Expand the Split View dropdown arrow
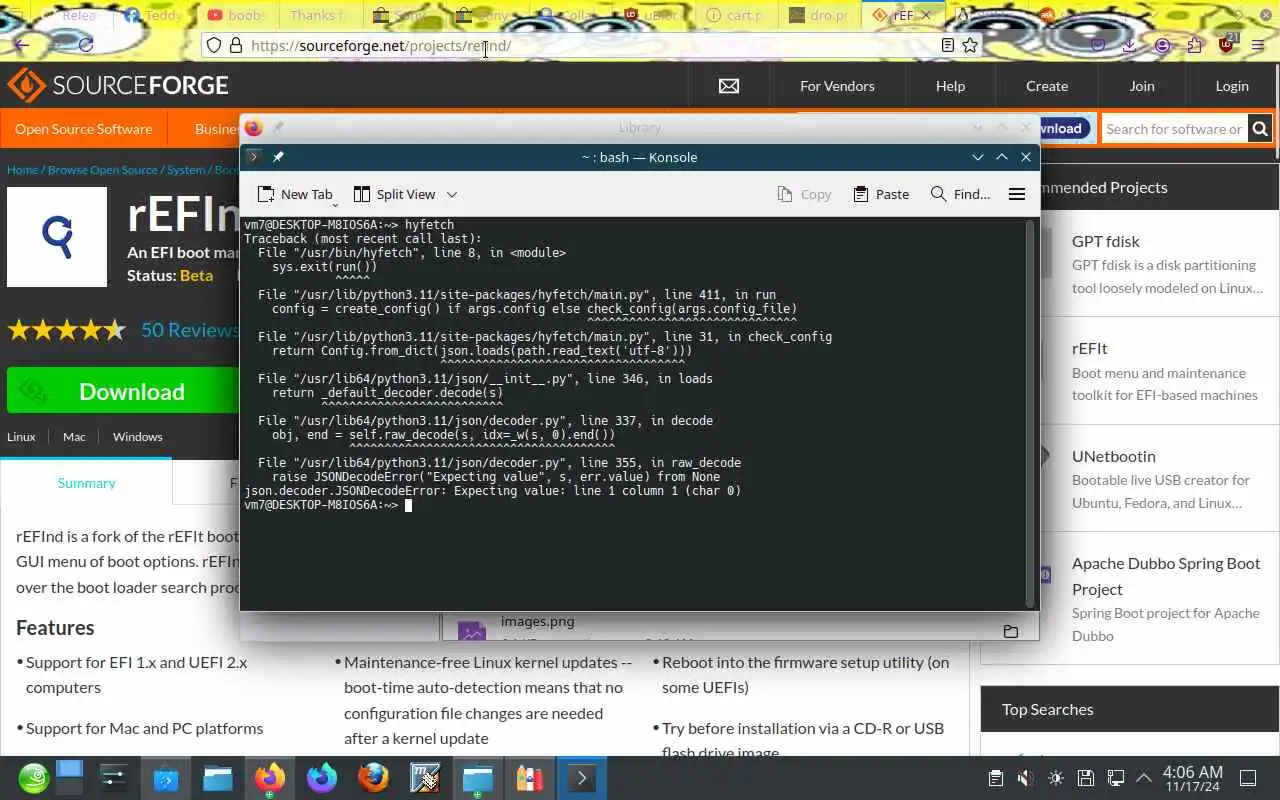Viewport: 1280px width, 800px height. (x=452, y=194)
